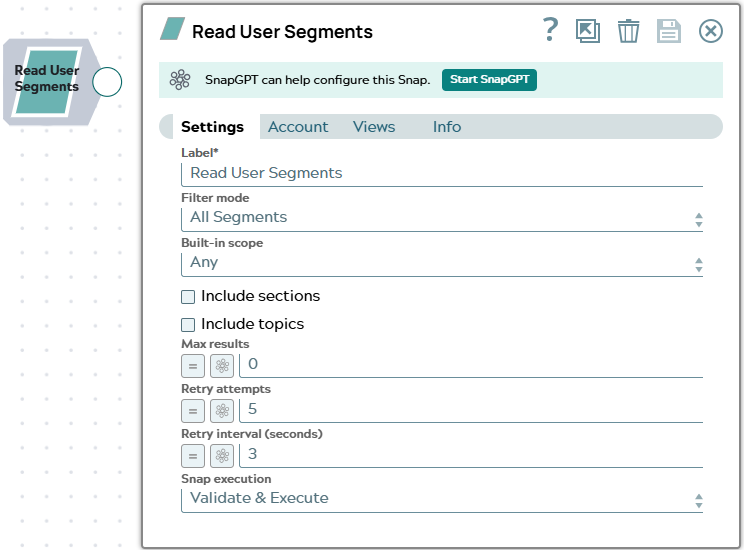Save settings with the floppy disk icon
Viewport: 744px width, 550px height.
669,31
